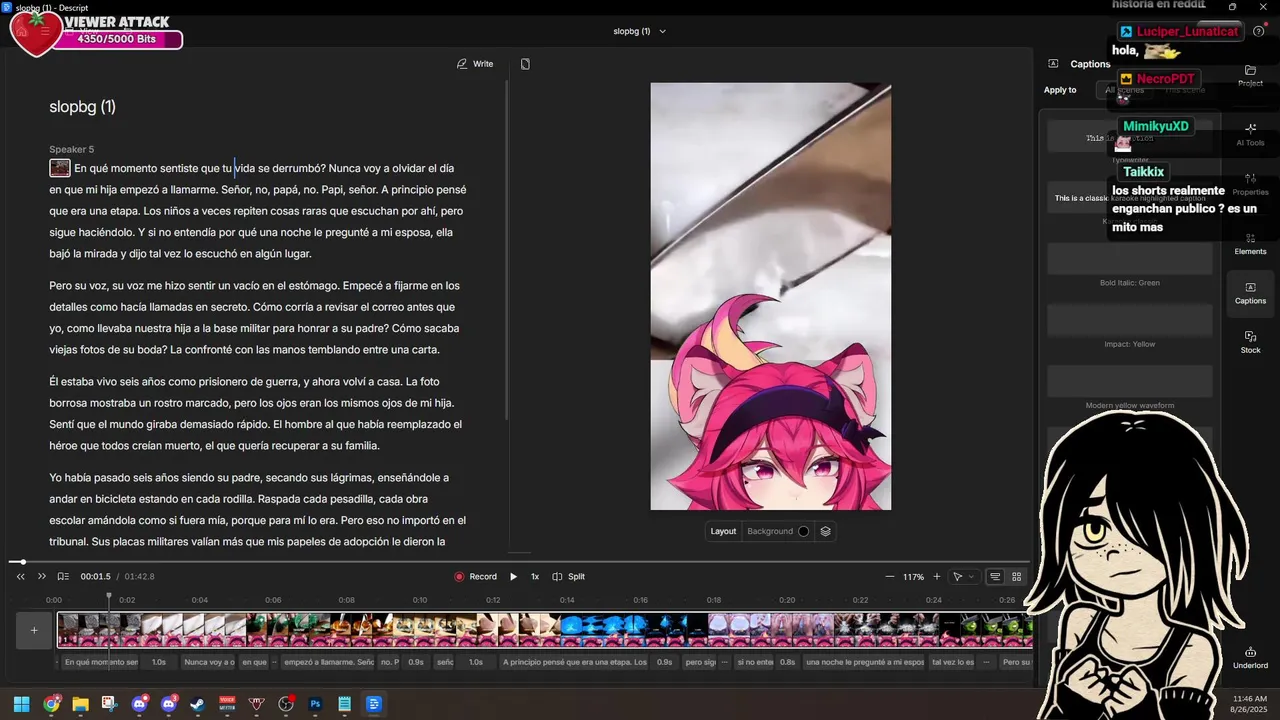
Task: Open the layers icon below the video preview
Action: point(825,531)
